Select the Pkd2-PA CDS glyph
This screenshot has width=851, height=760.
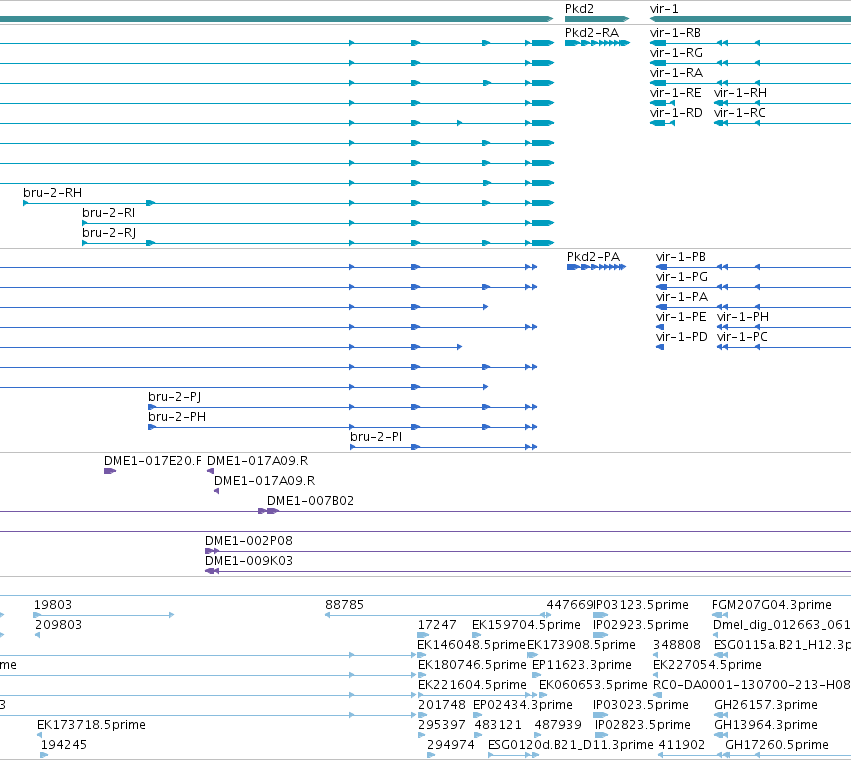pos(596,267)
